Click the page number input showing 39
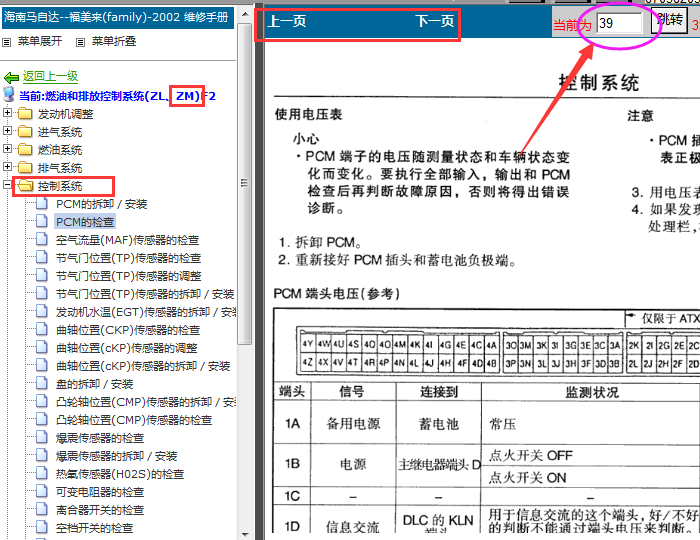The width and height of the screenshot is (700, 540). (620, 23)
